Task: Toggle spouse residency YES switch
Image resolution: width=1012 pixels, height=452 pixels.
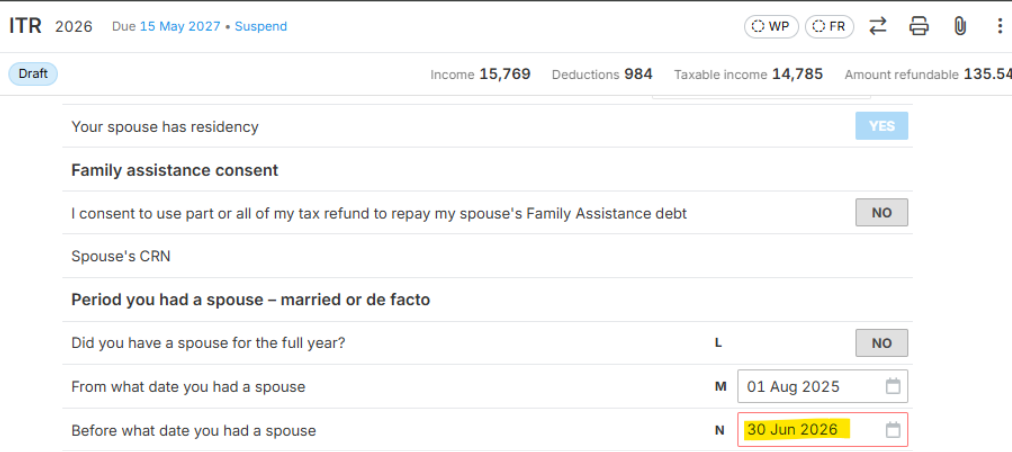Action: 882,126
